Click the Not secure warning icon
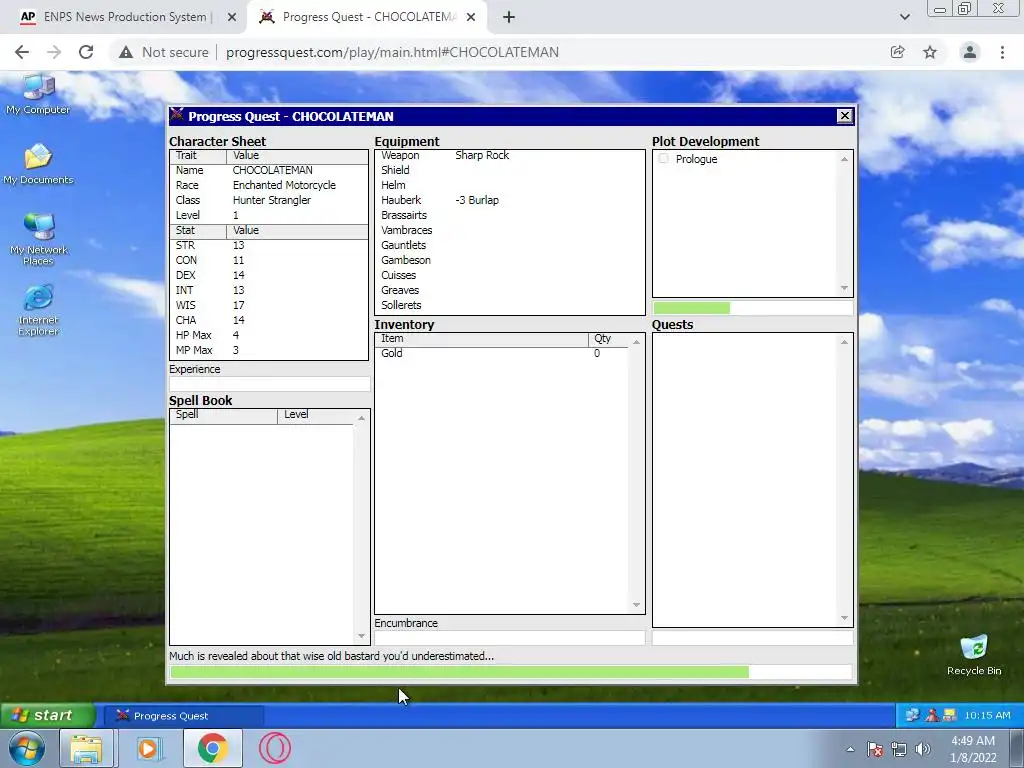This screenshot has width=1024, height=768. click(x=126, y=52)
